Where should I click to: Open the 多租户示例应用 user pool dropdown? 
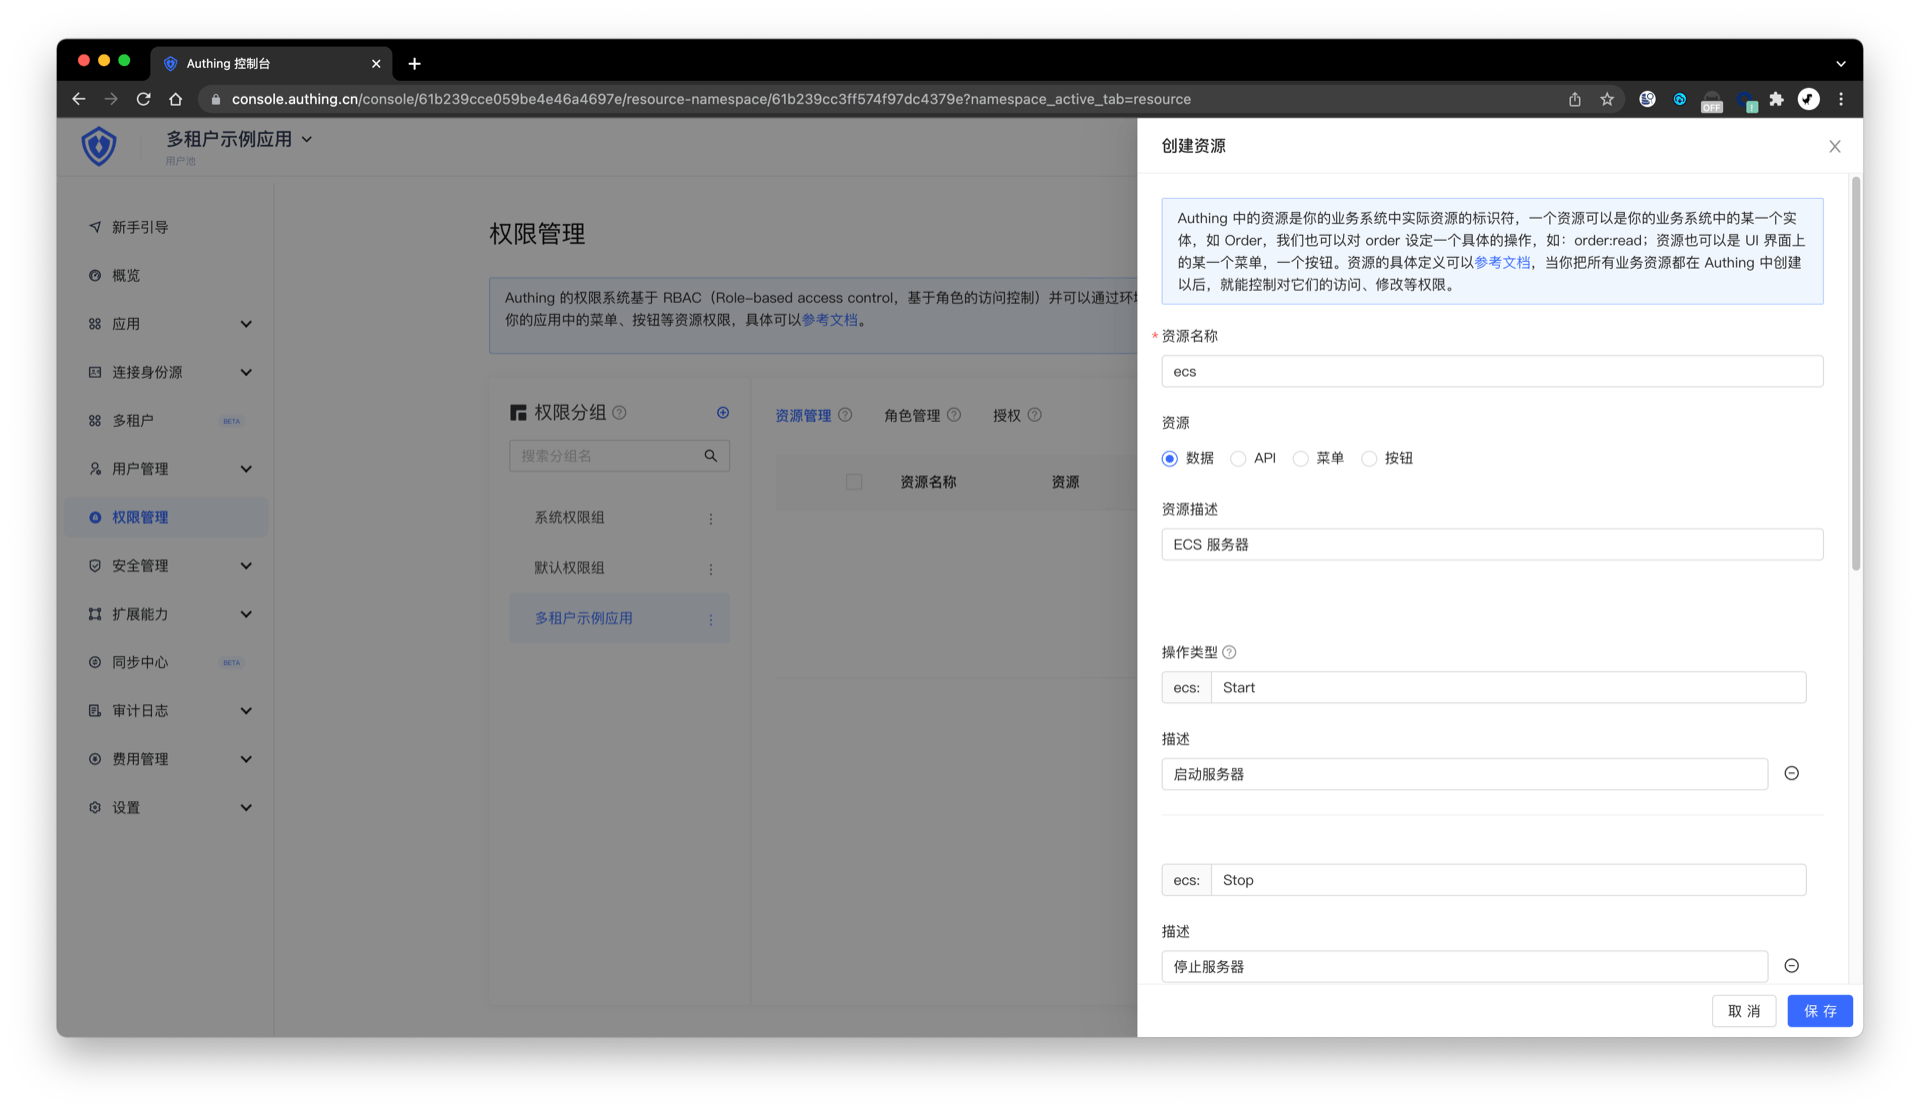tap(240, 140)
